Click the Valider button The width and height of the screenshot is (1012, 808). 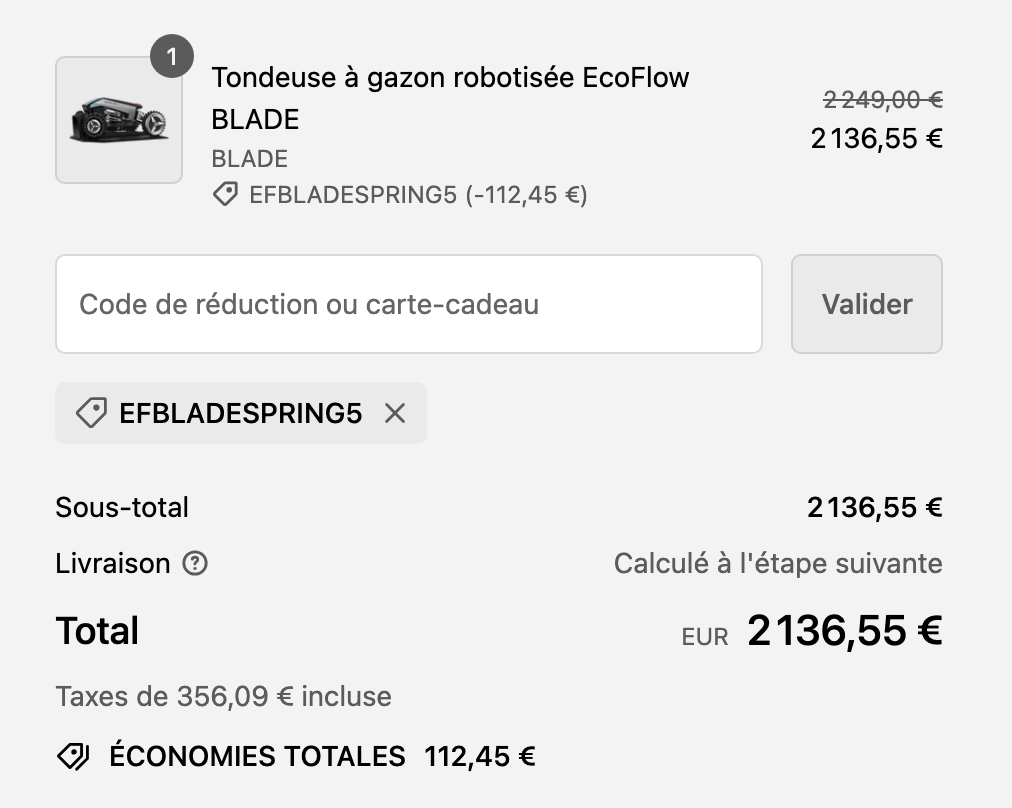pos(867,304)
